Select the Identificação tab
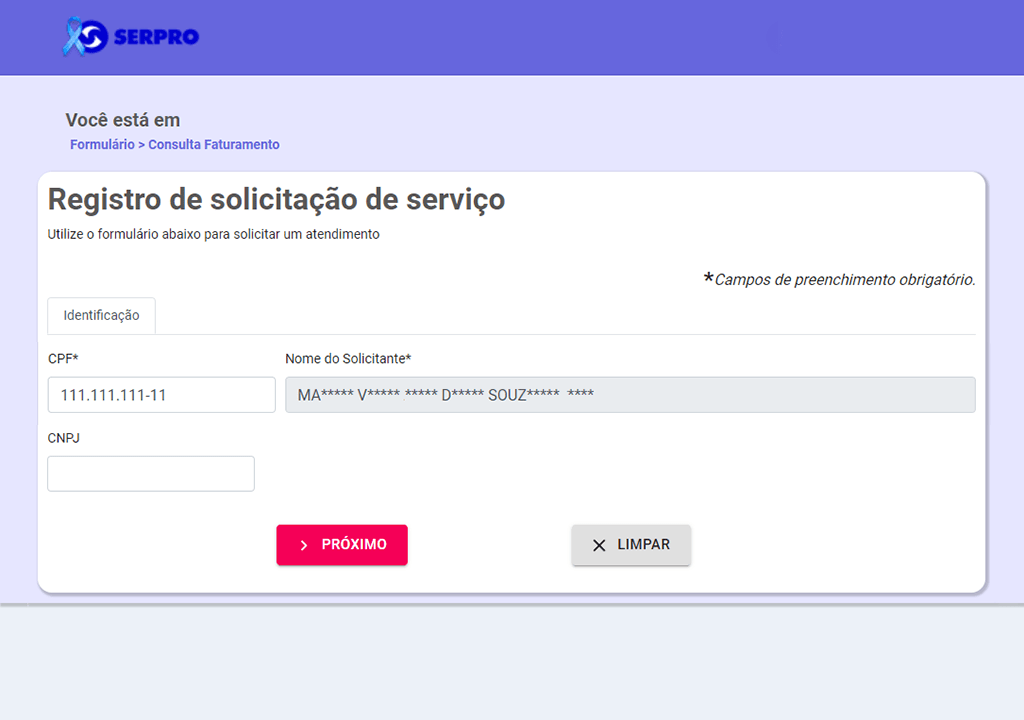 click(101, 315)
